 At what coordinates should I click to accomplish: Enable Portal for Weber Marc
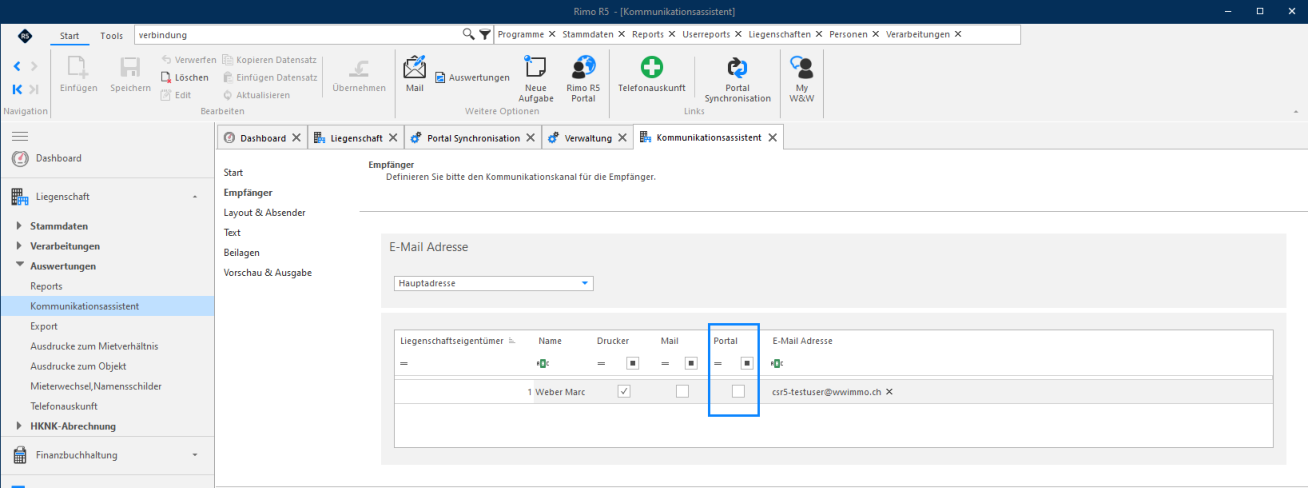[x=738, y=392]
